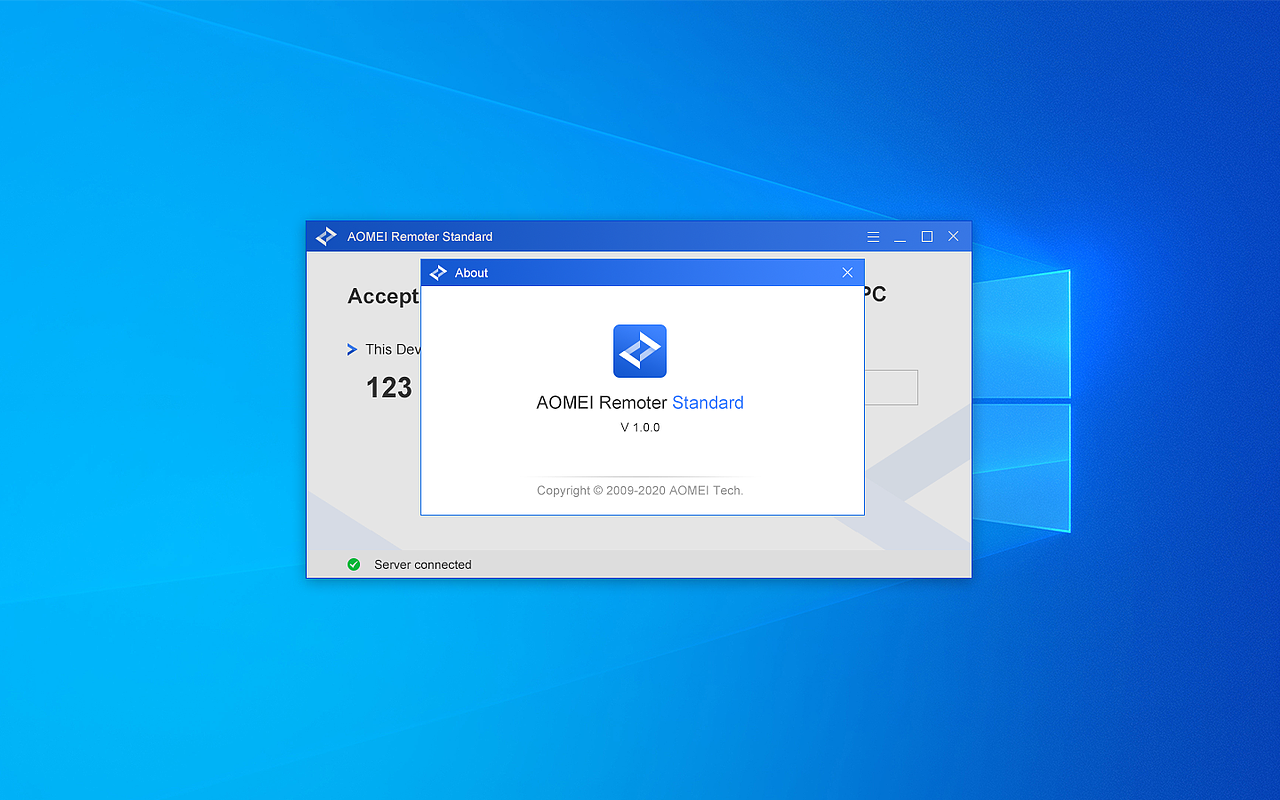Image resolution: width=1280 pixels, height=800 pixels.
Task: Click the partner ID input field behind dialog
Action: 891,388
